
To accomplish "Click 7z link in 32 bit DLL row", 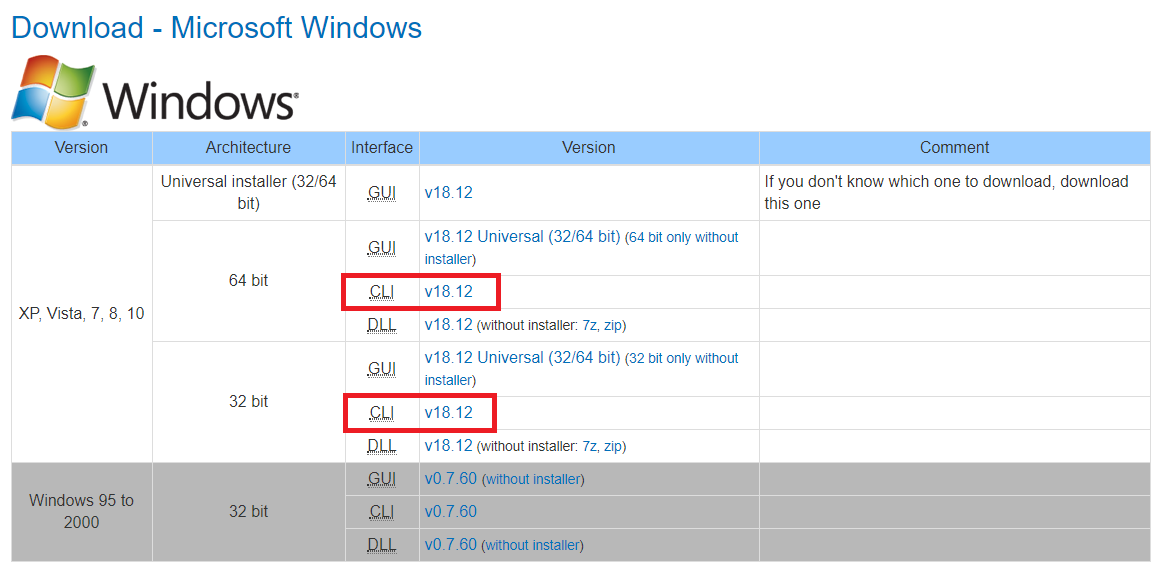I will coord(589,446).
